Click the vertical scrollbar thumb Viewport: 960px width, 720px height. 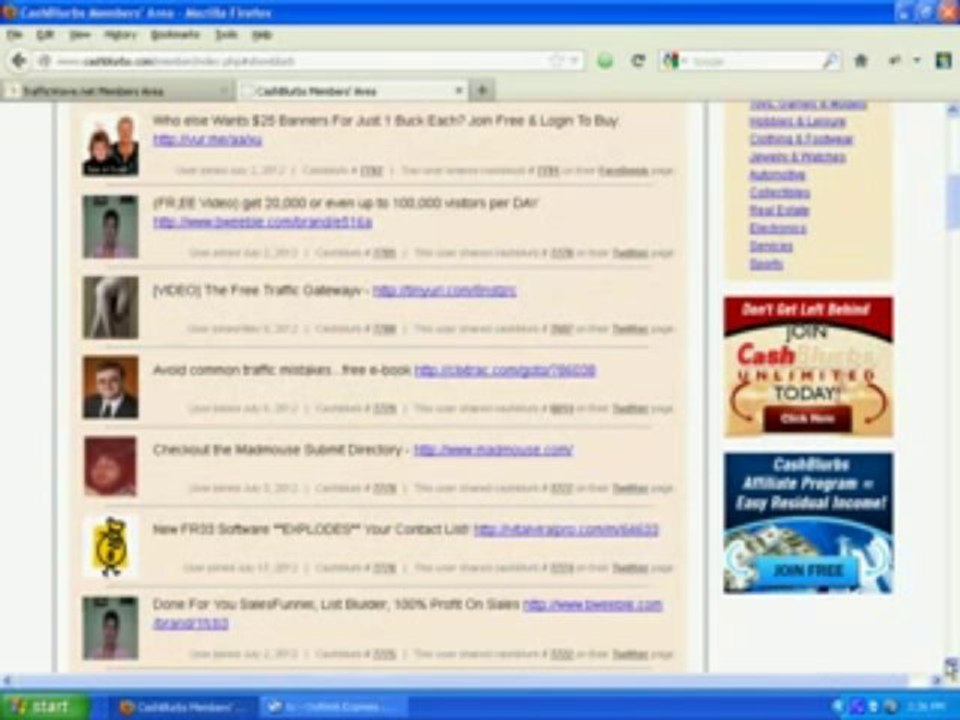pos(953,204)
